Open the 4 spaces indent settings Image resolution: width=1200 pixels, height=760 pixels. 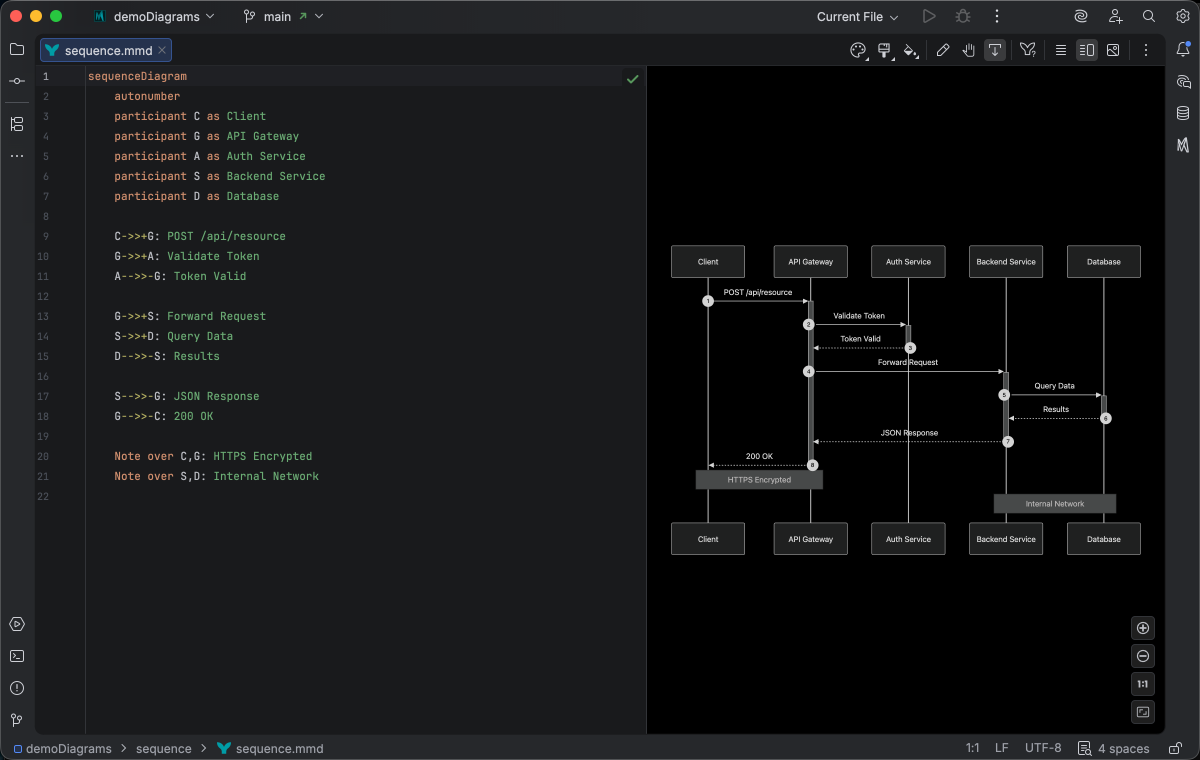coord(1114,748)
